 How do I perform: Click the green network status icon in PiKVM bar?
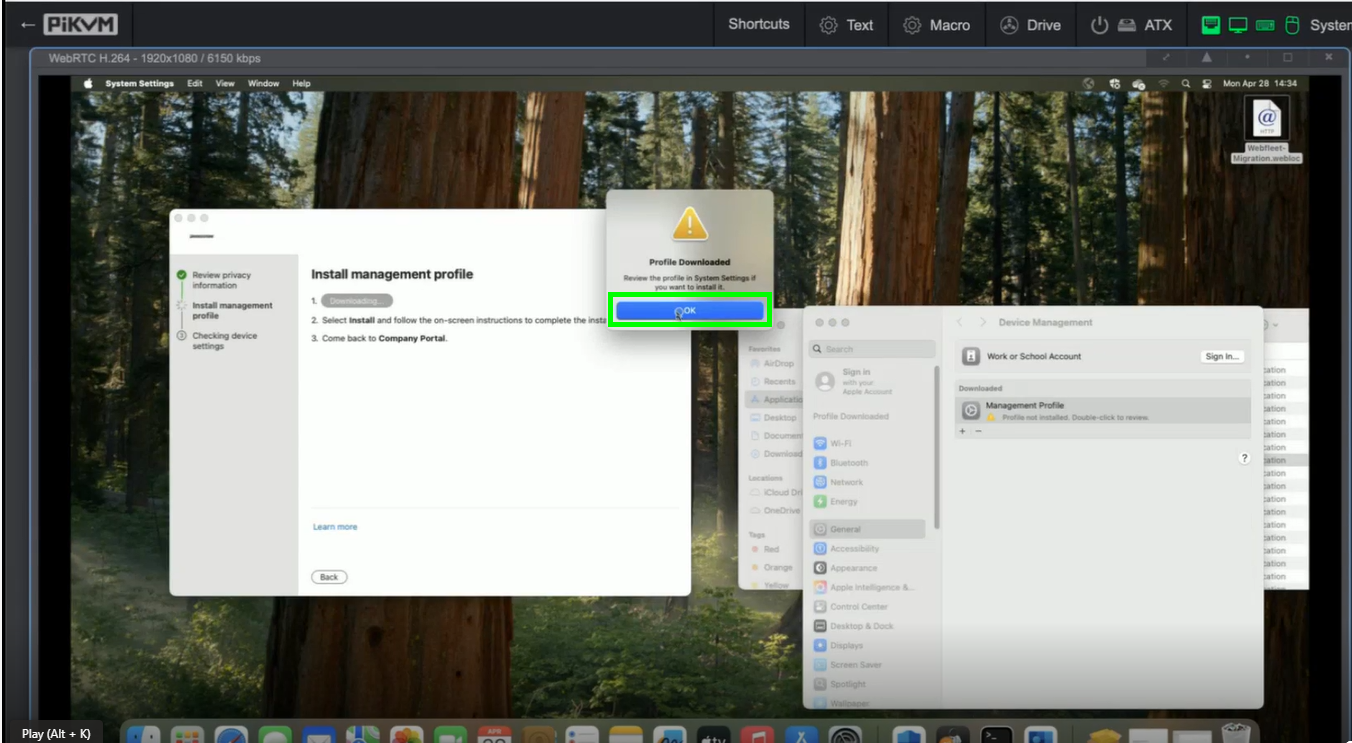1211,25
